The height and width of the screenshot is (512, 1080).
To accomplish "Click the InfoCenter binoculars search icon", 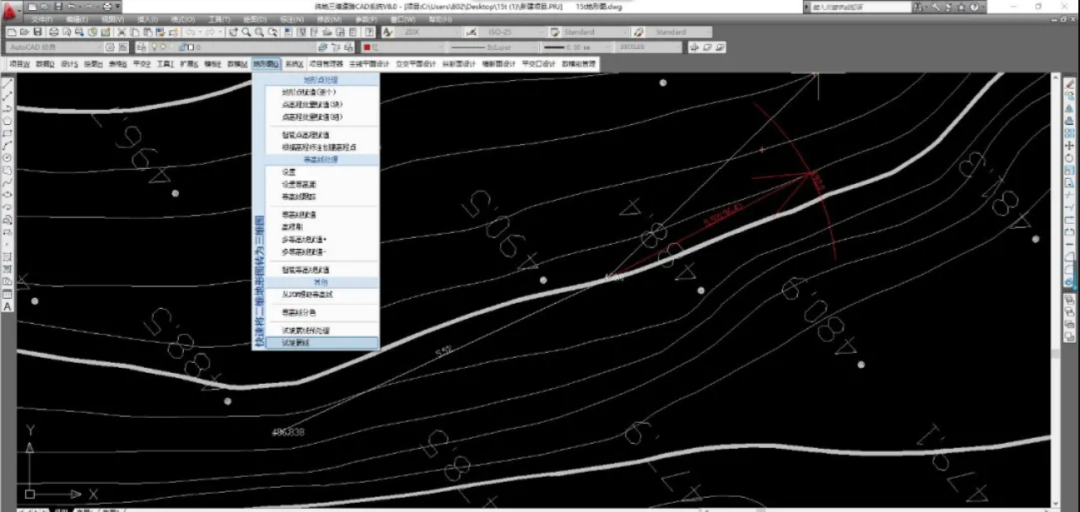I will tap(918, 7).
